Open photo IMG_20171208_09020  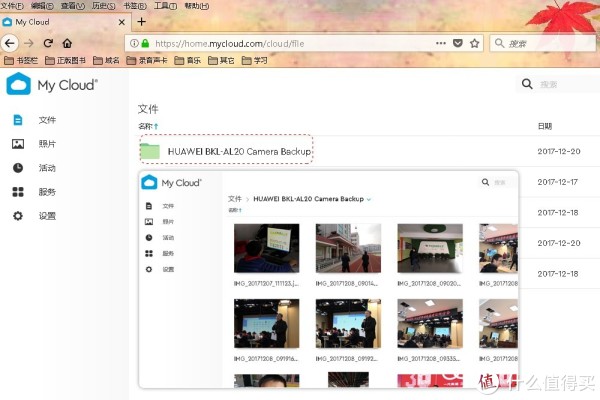430,248
